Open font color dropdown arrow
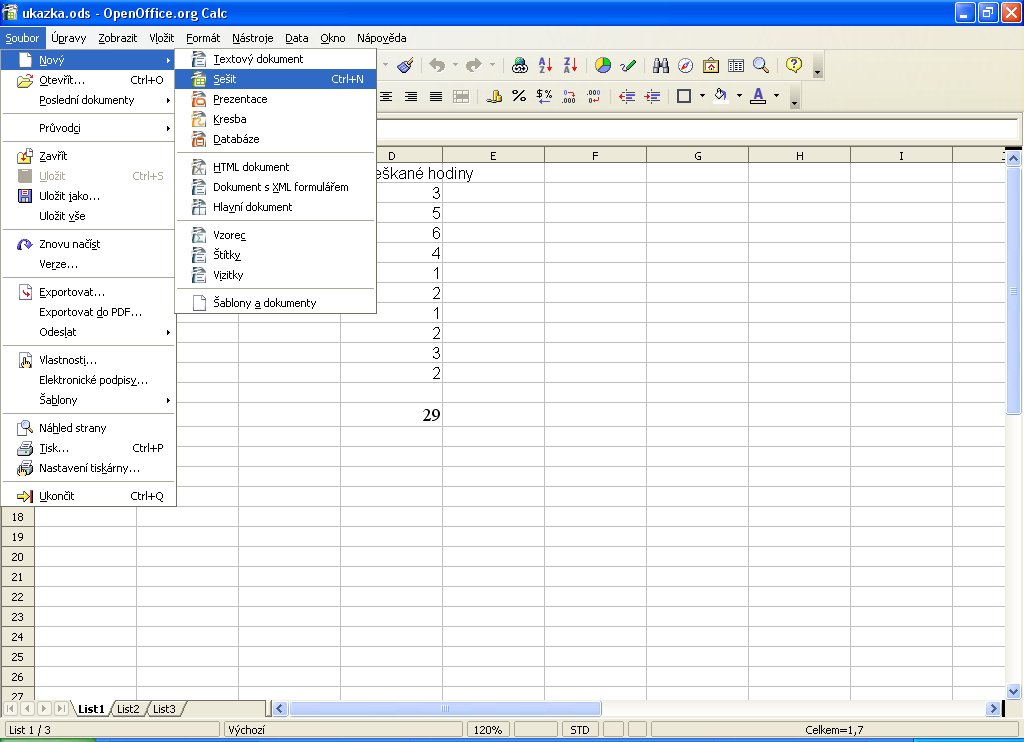The width and height of the screenshot is (1024, 742). coord(776,96)
